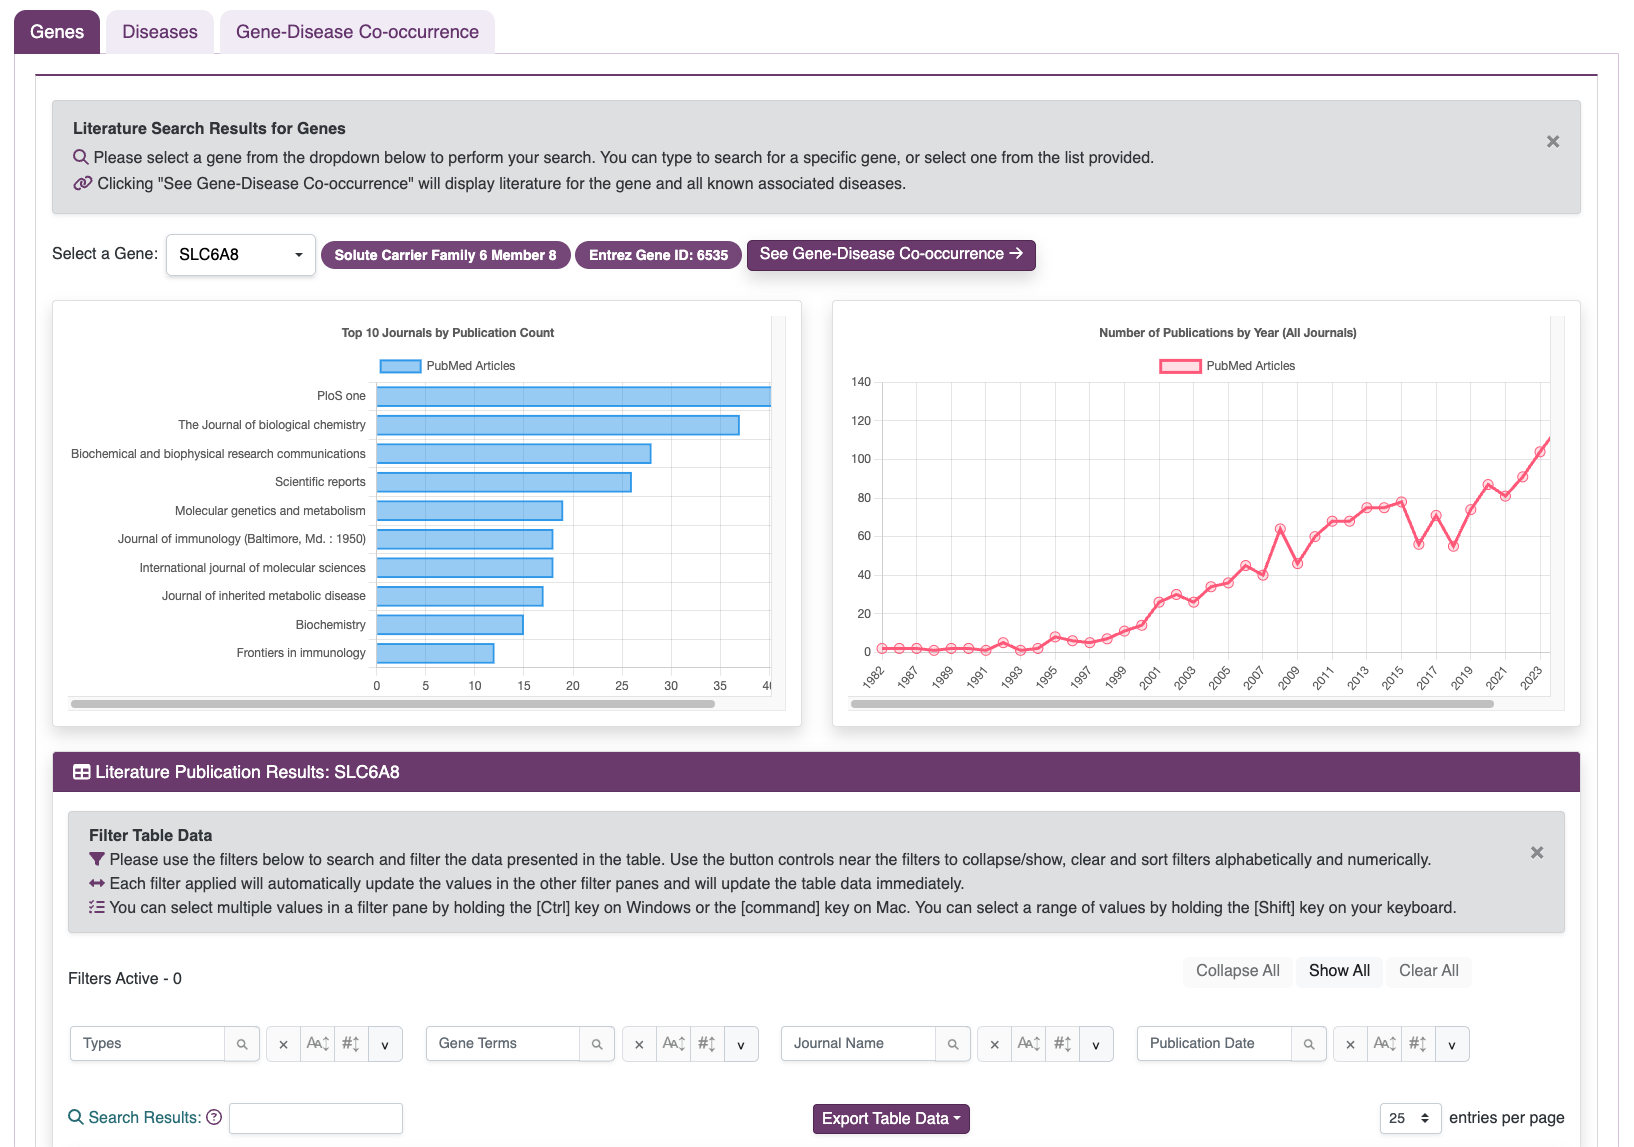This screenshot has height=1147, width=1634.
Task: Open the Search Results help tooltip
Action: point(215,1117)
